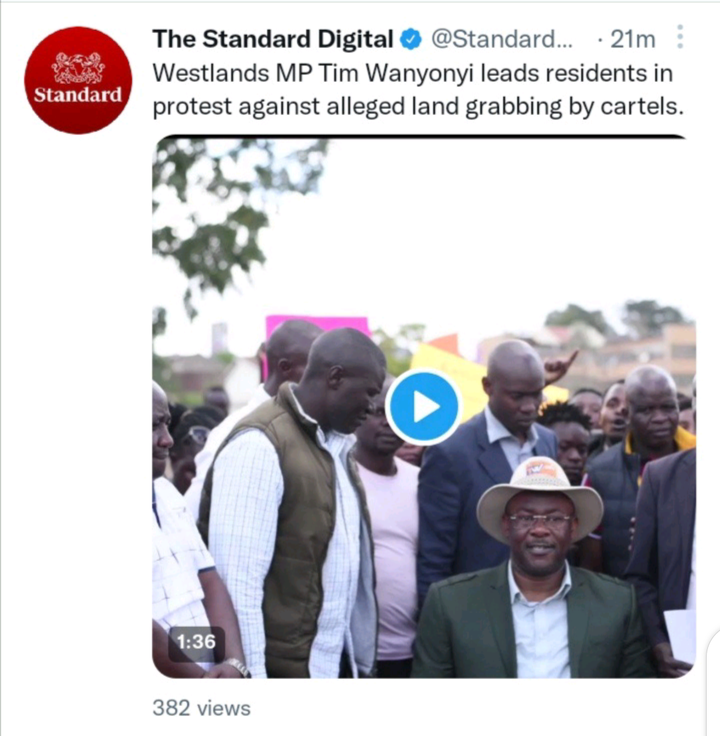Click the 382 views counter
The width and height of the screenshot is (720, 736).
(201, 708)
